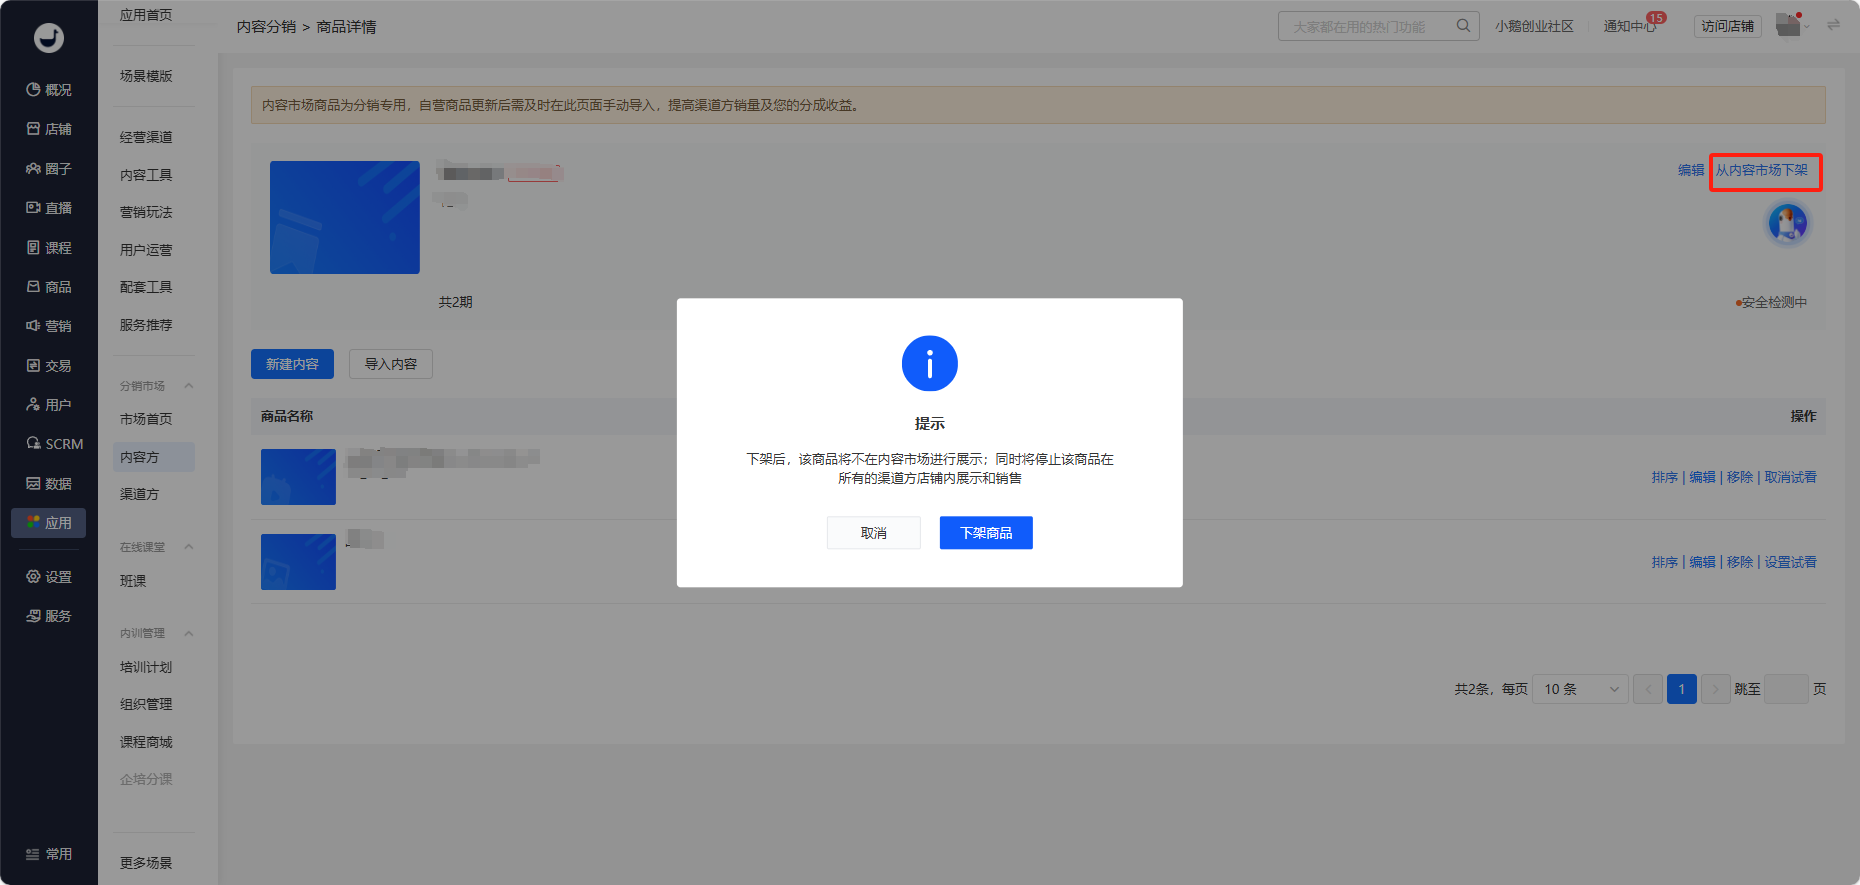Image resolution: width=1860 pixels, height=885 pixels.
Task: Click 设置试看 in second content row
Action: click(x=1790, y=562)
